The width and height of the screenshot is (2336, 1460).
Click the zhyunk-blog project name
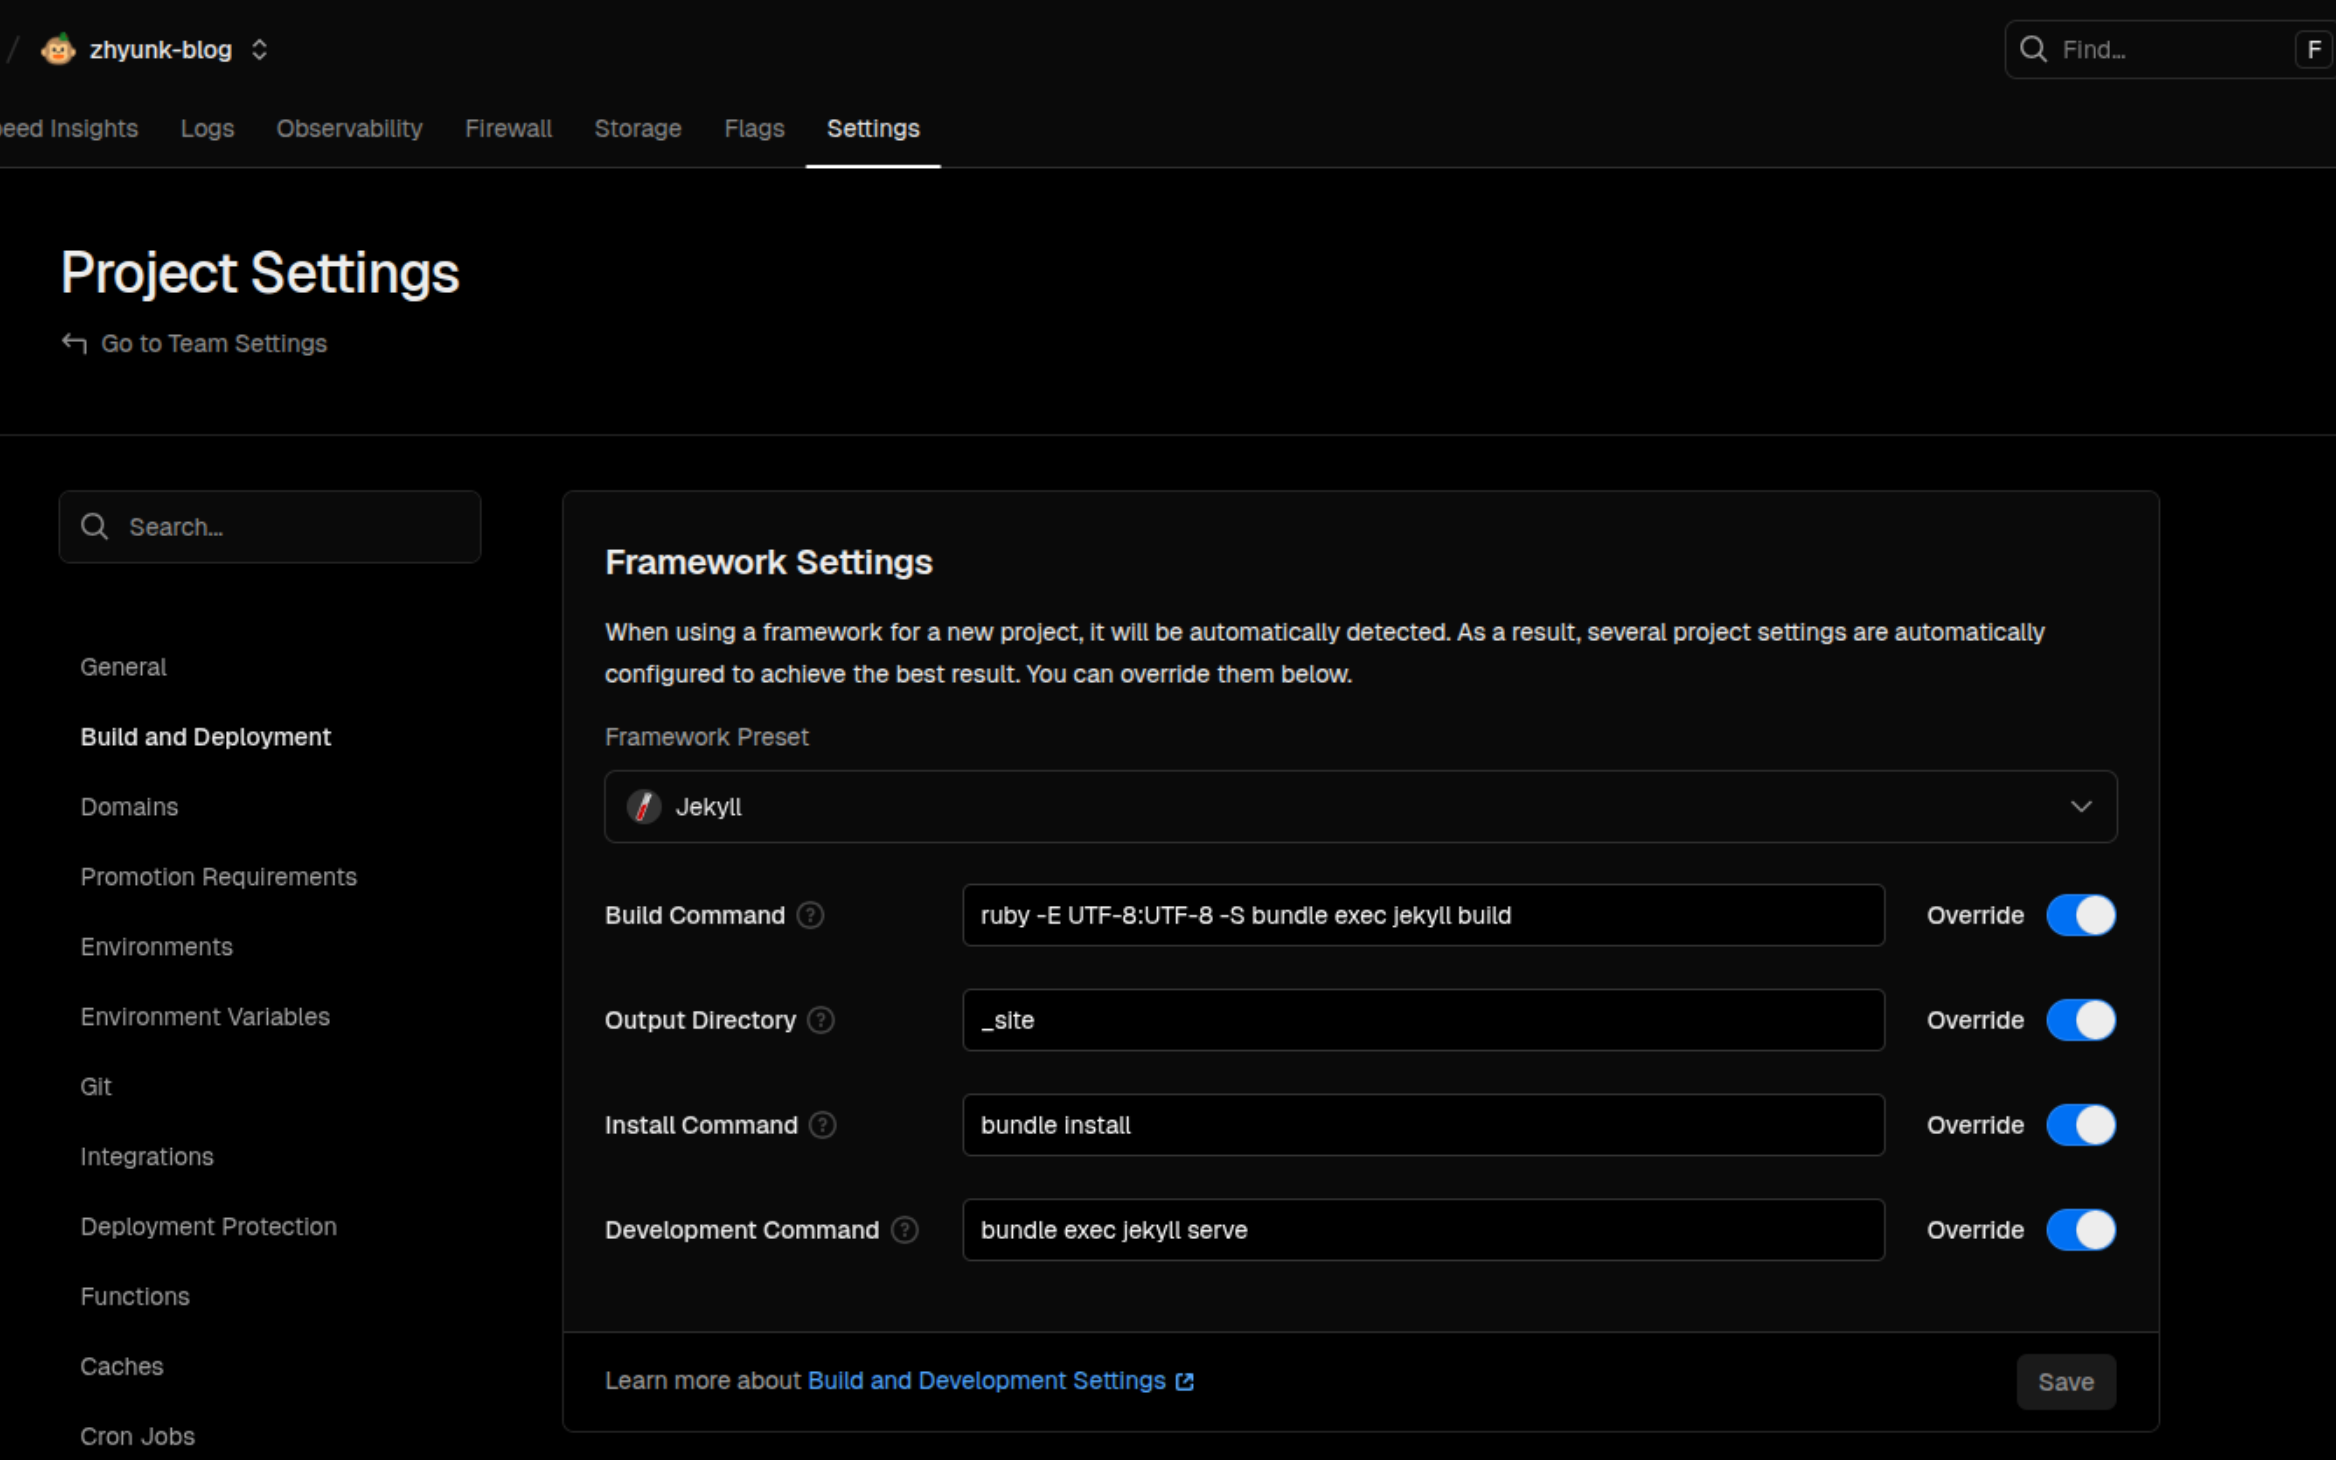click(x=160, y=49)
